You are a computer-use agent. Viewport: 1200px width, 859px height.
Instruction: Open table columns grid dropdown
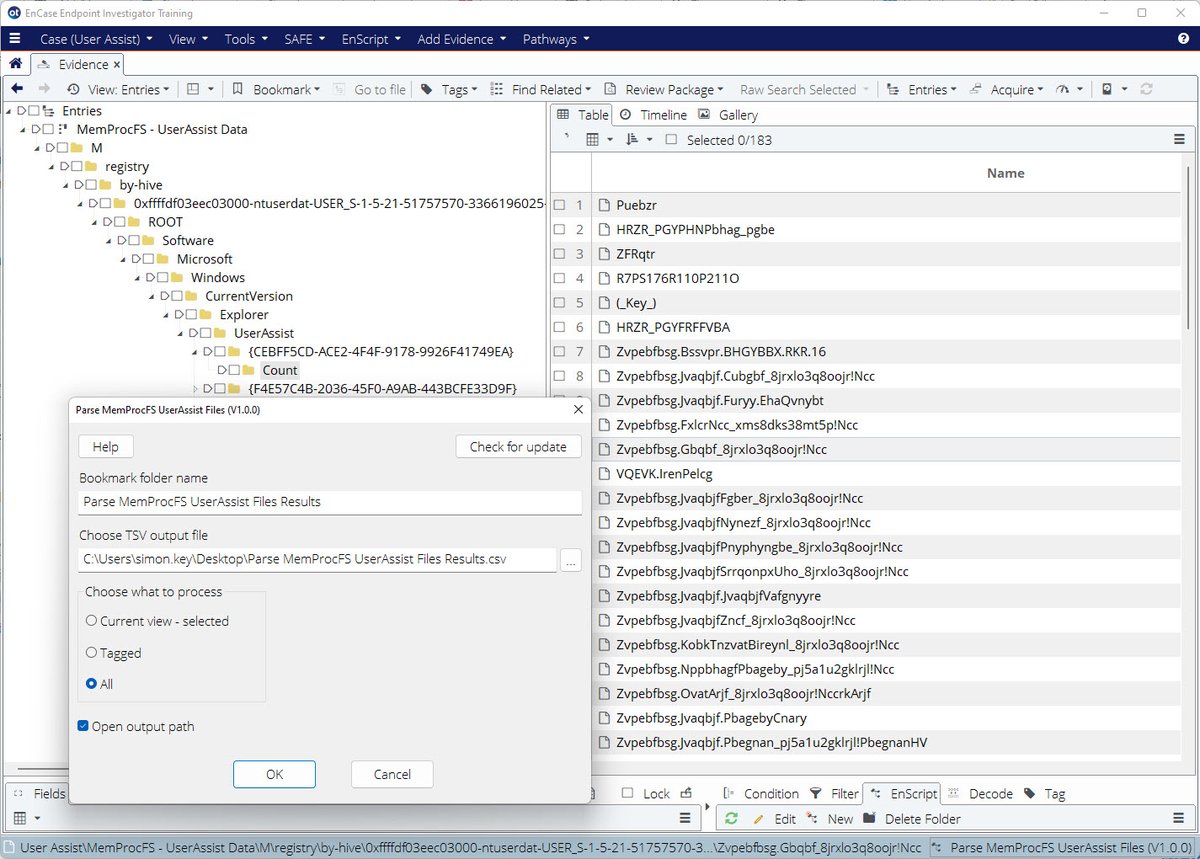coord(597,140)
